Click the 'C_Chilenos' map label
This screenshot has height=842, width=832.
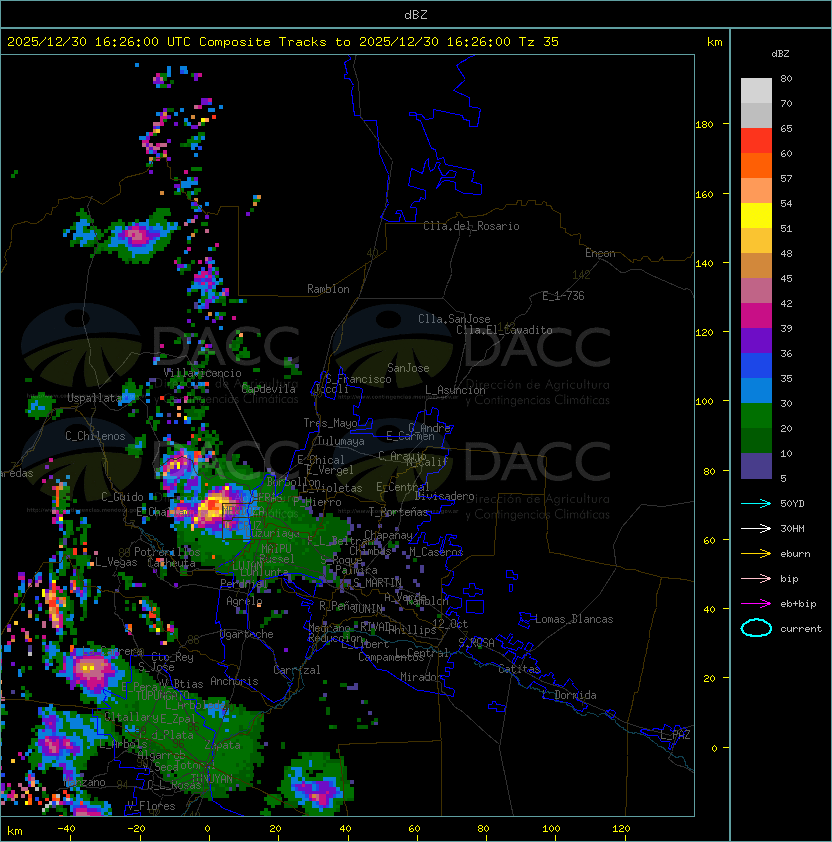click(95, 436)
